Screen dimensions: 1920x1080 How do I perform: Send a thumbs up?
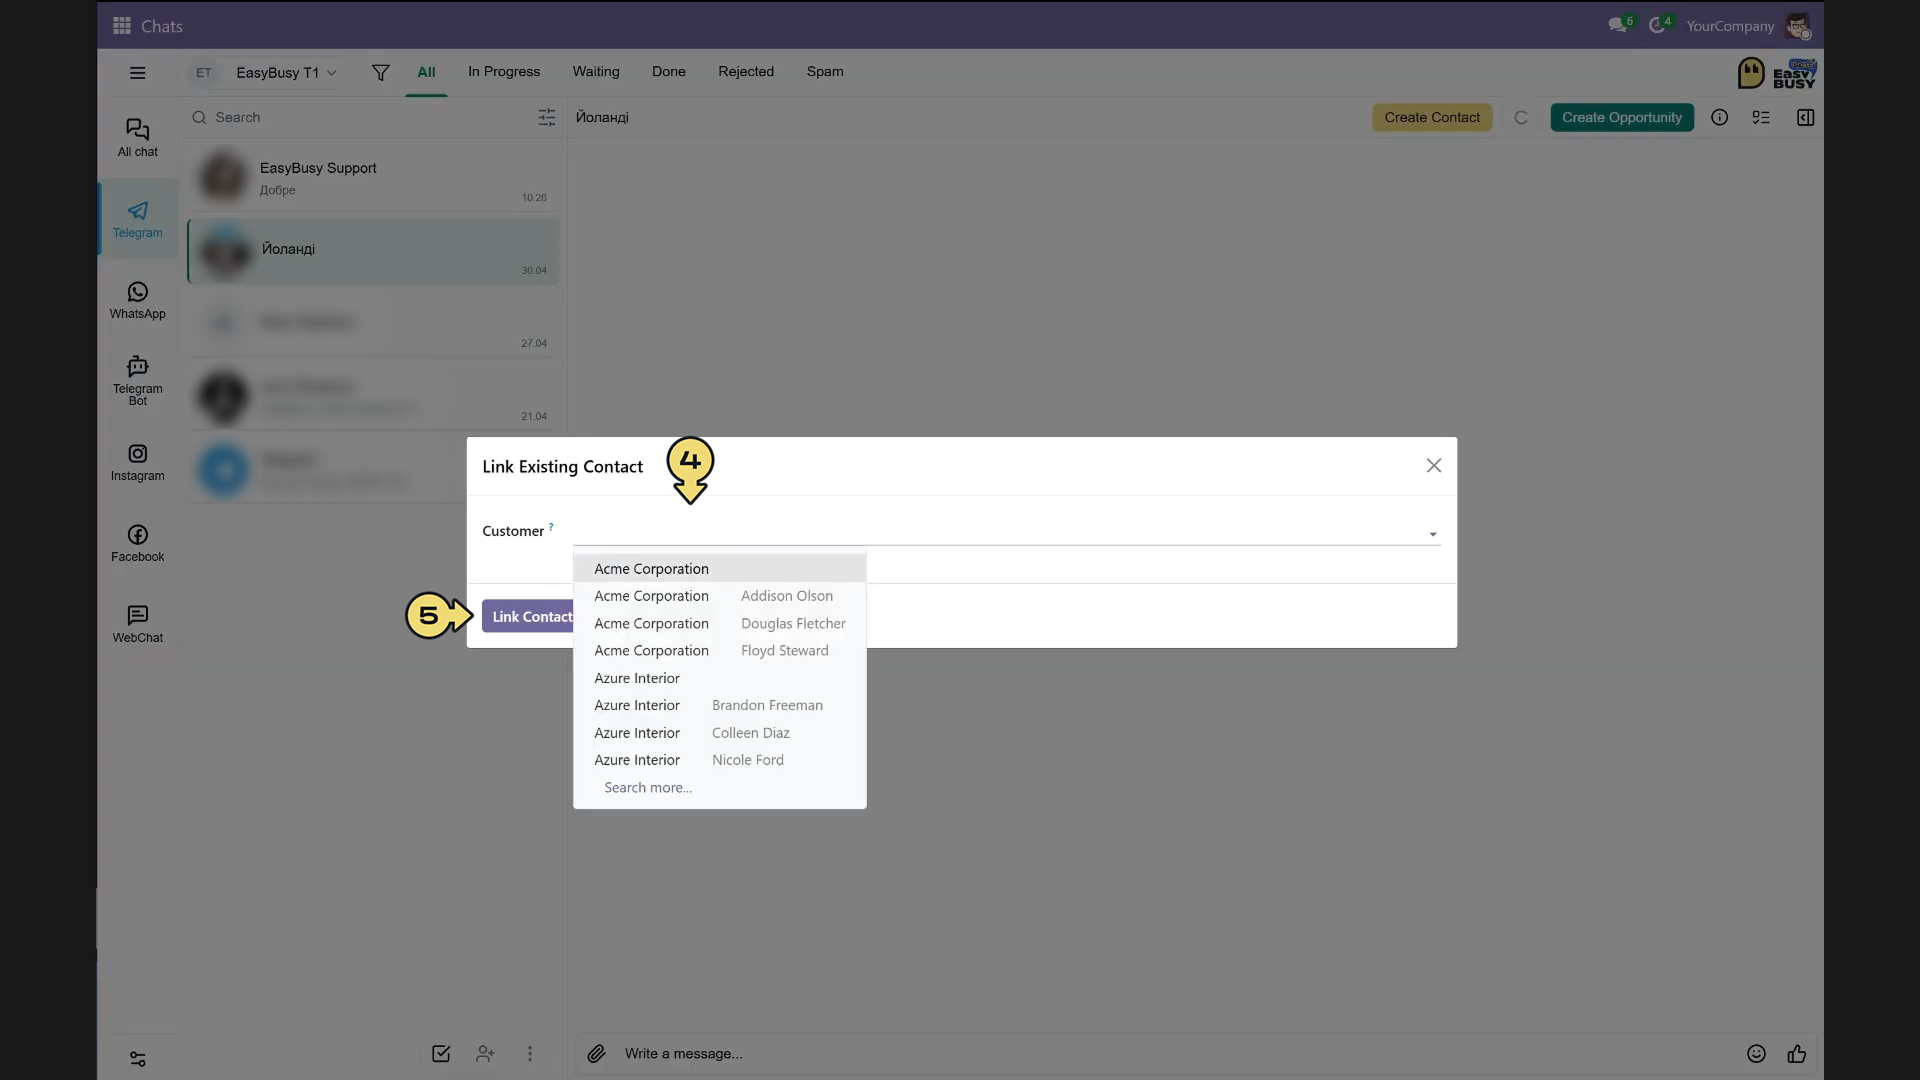pos(1797,1053)
